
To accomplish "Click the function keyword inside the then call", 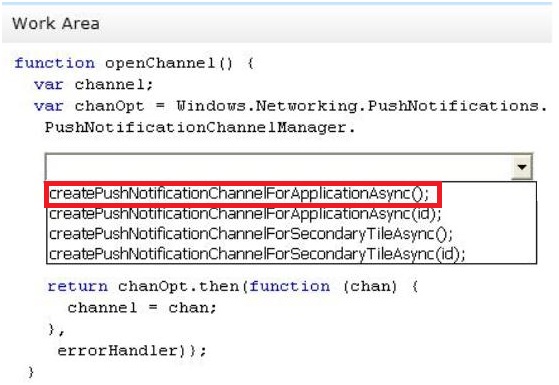I will pyautogui.click(x=289, y=286).
